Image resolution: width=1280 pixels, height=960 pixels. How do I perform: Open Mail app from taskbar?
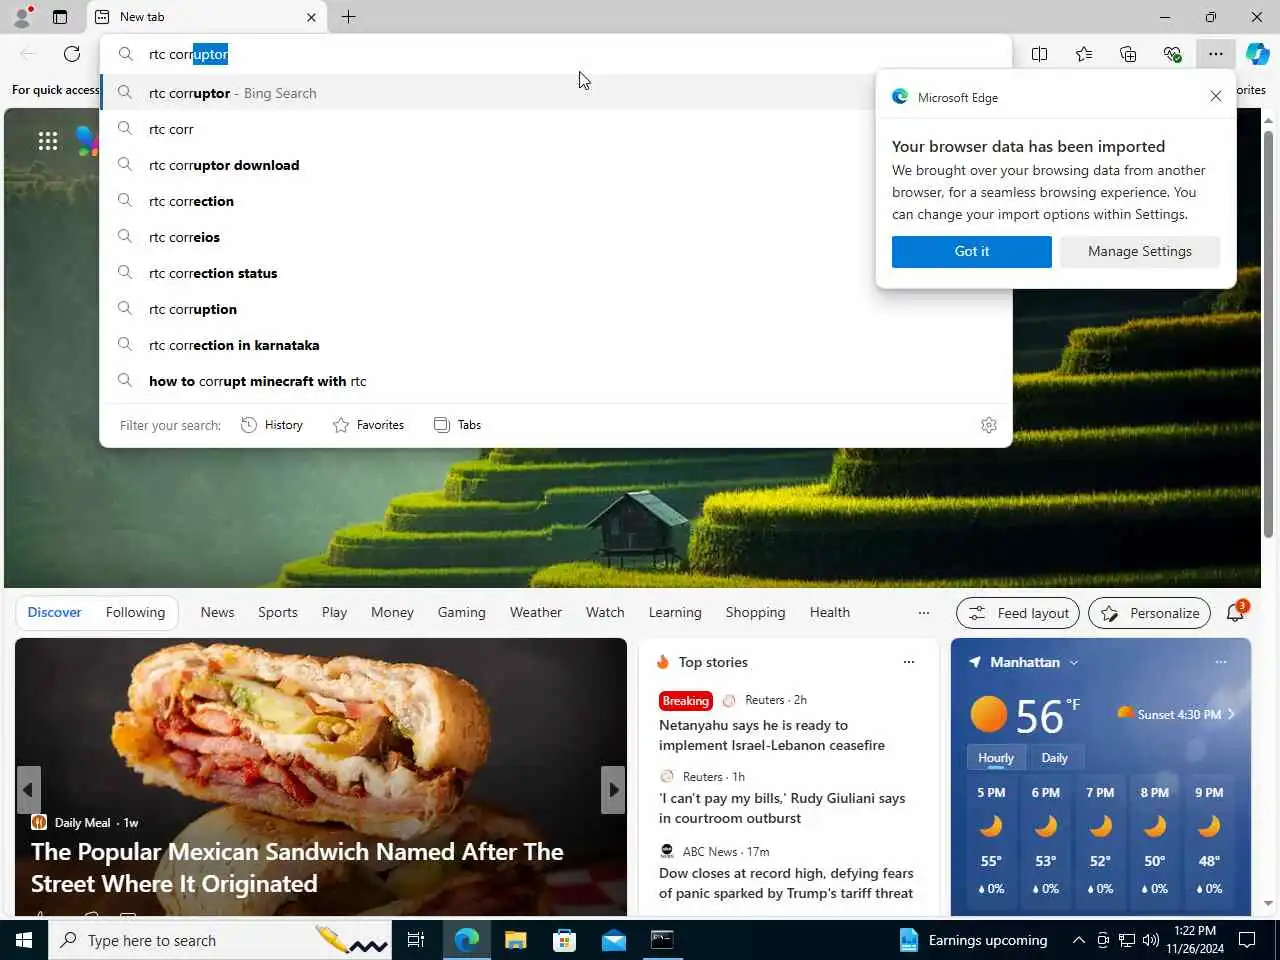pos(614,940)
